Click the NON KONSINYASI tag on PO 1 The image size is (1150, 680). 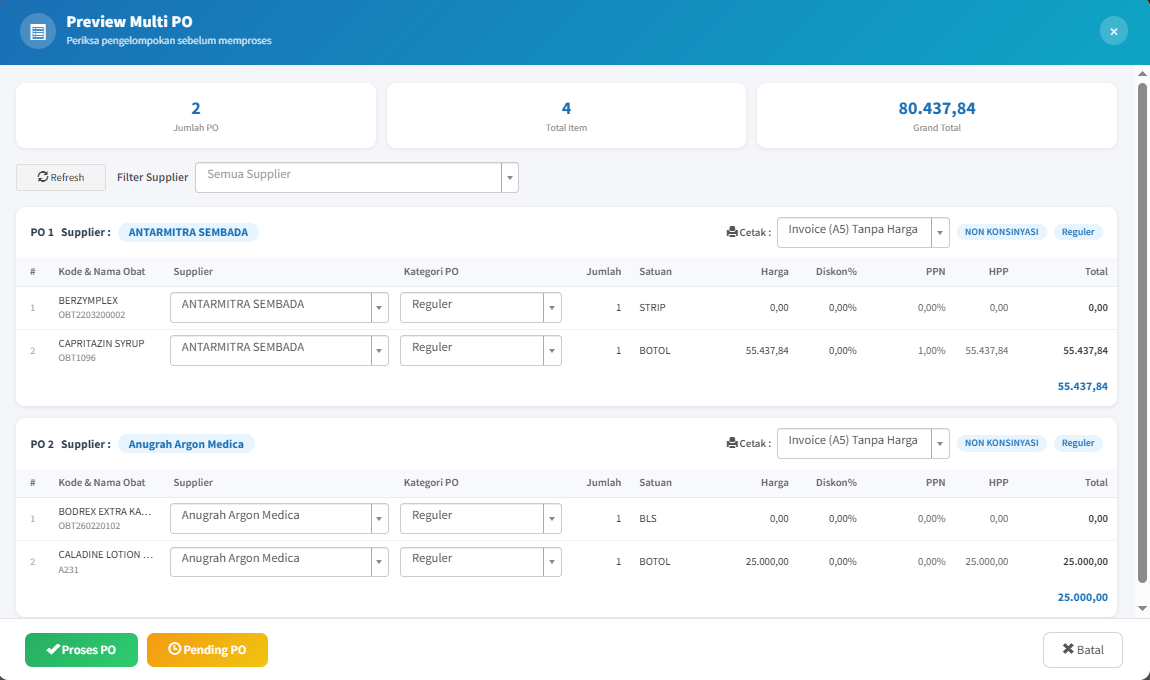[x=1001, y=232]
